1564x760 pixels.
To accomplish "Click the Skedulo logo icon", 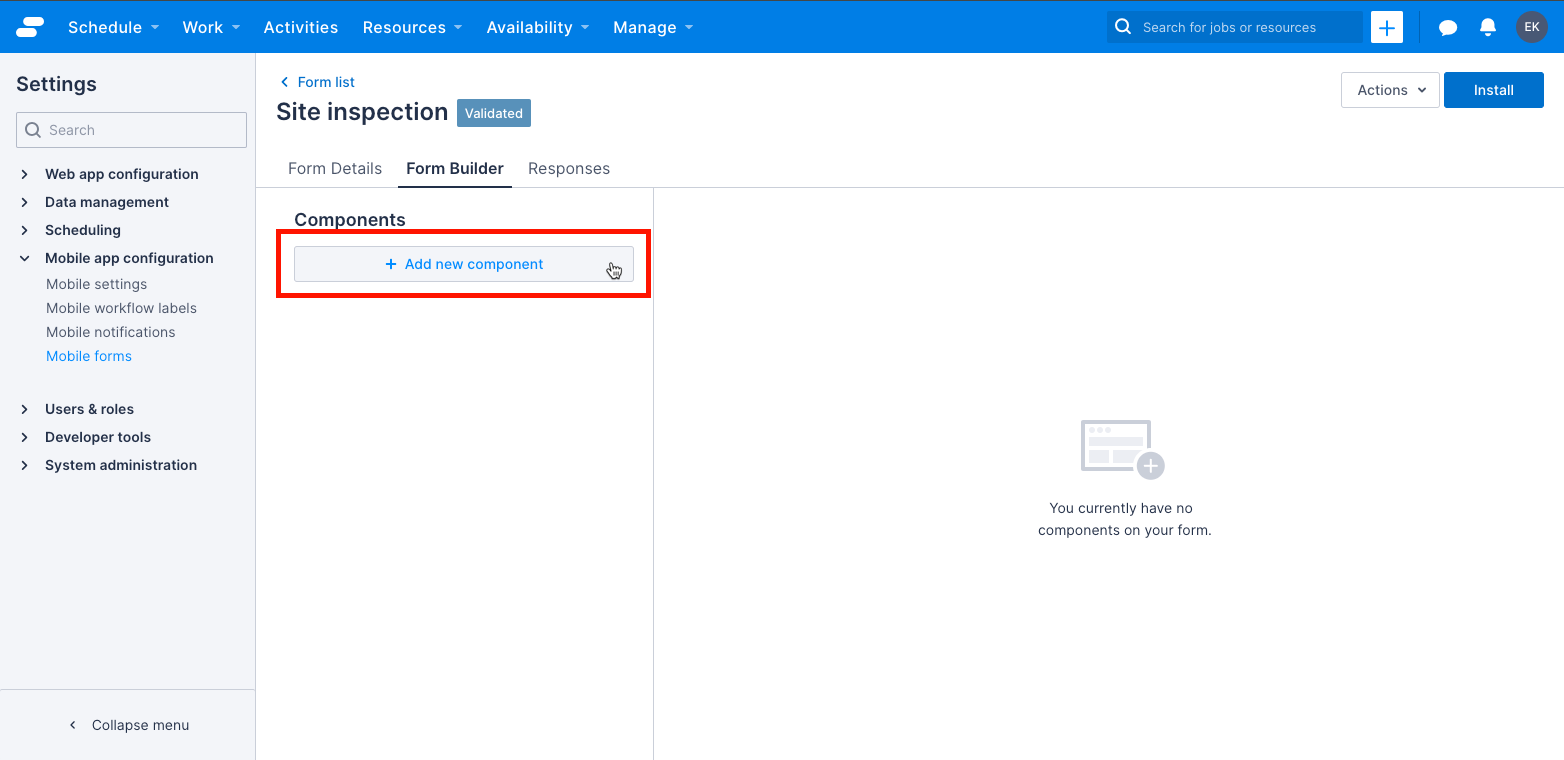I will pyautogui.click(x=30, y=27).
